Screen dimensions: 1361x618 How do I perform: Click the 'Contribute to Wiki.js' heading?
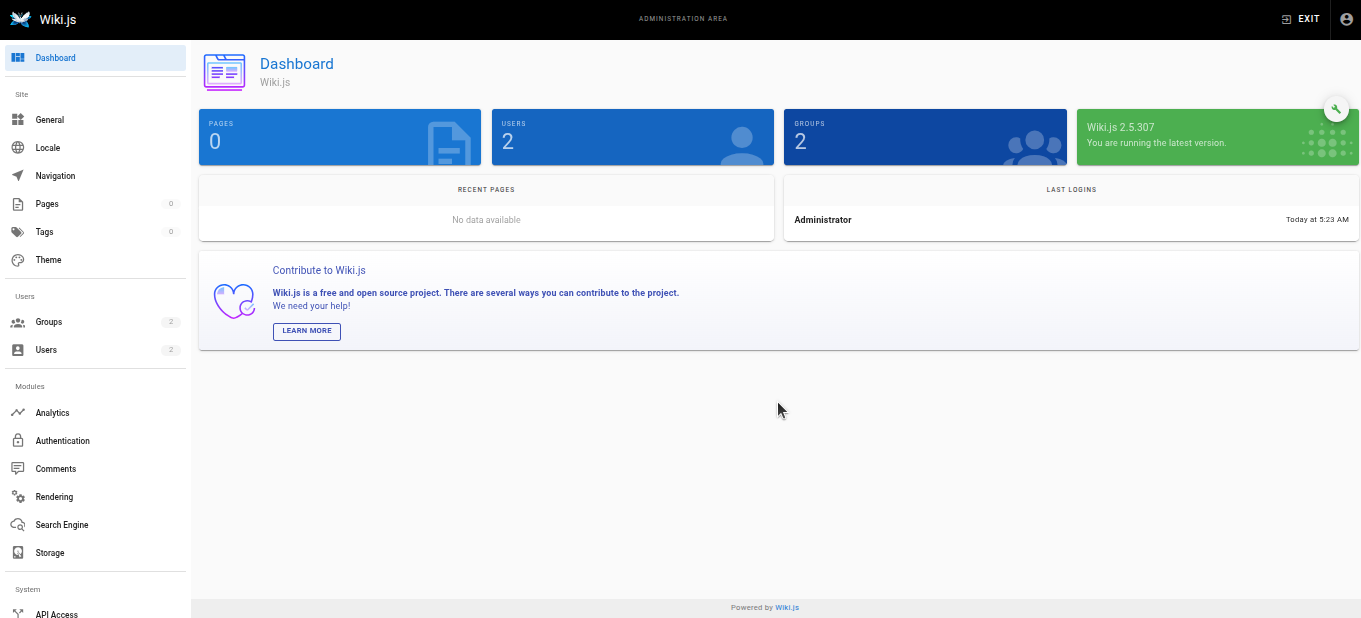pos(319,271)
